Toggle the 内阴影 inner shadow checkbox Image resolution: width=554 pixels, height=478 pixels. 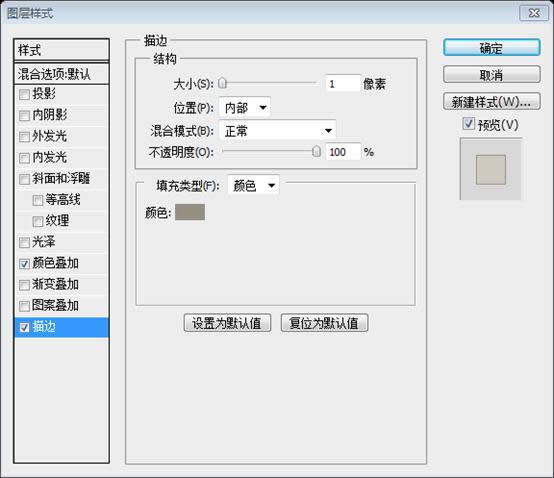(x=24, y=116)
